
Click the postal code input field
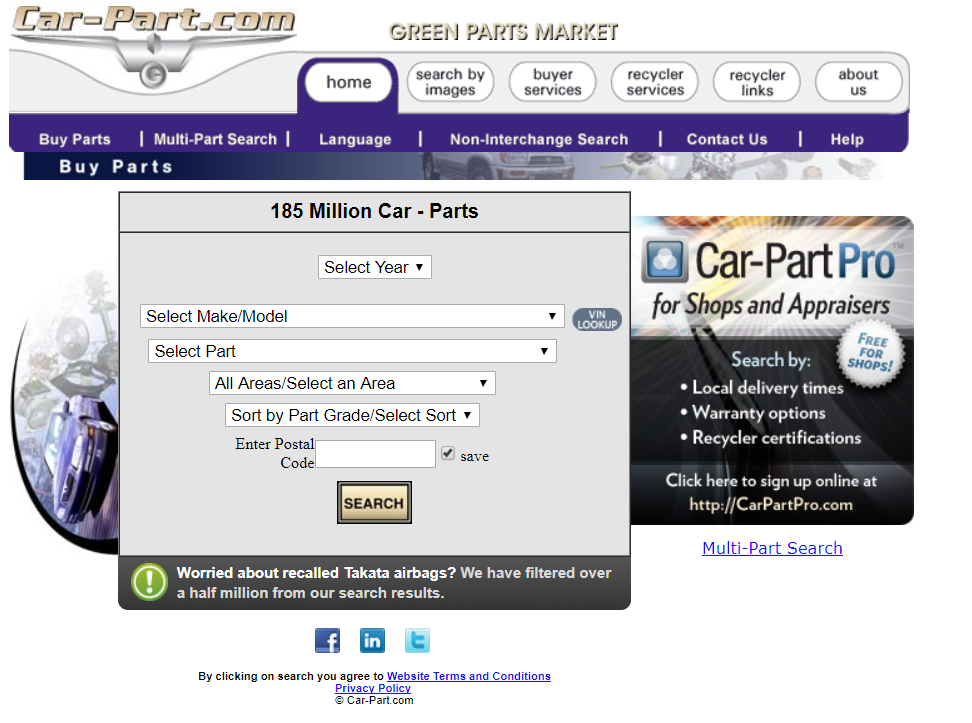[x=375, y=454]
